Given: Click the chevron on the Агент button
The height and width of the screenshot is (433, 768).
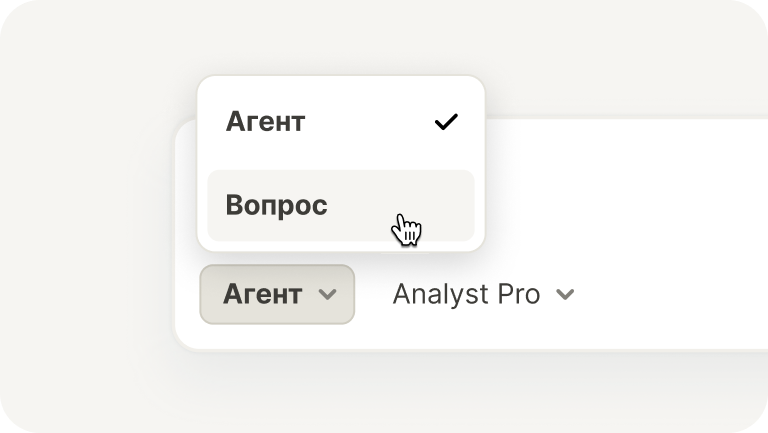Looking at the screenshot, I should click(326, 295).
